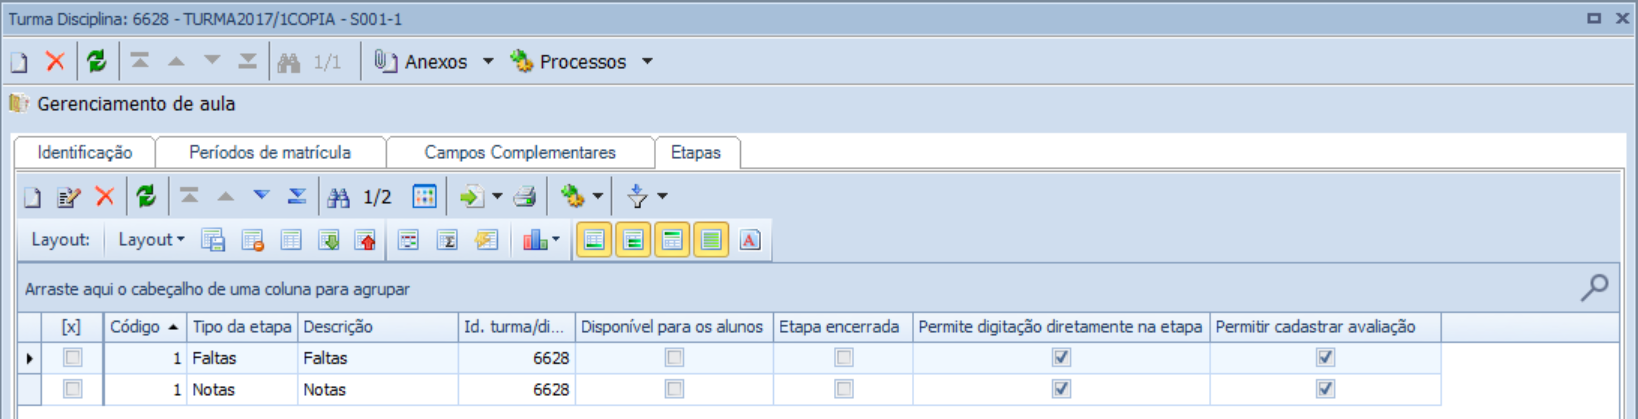
Task: Go to last record in top toolbar
Action: 247,62
